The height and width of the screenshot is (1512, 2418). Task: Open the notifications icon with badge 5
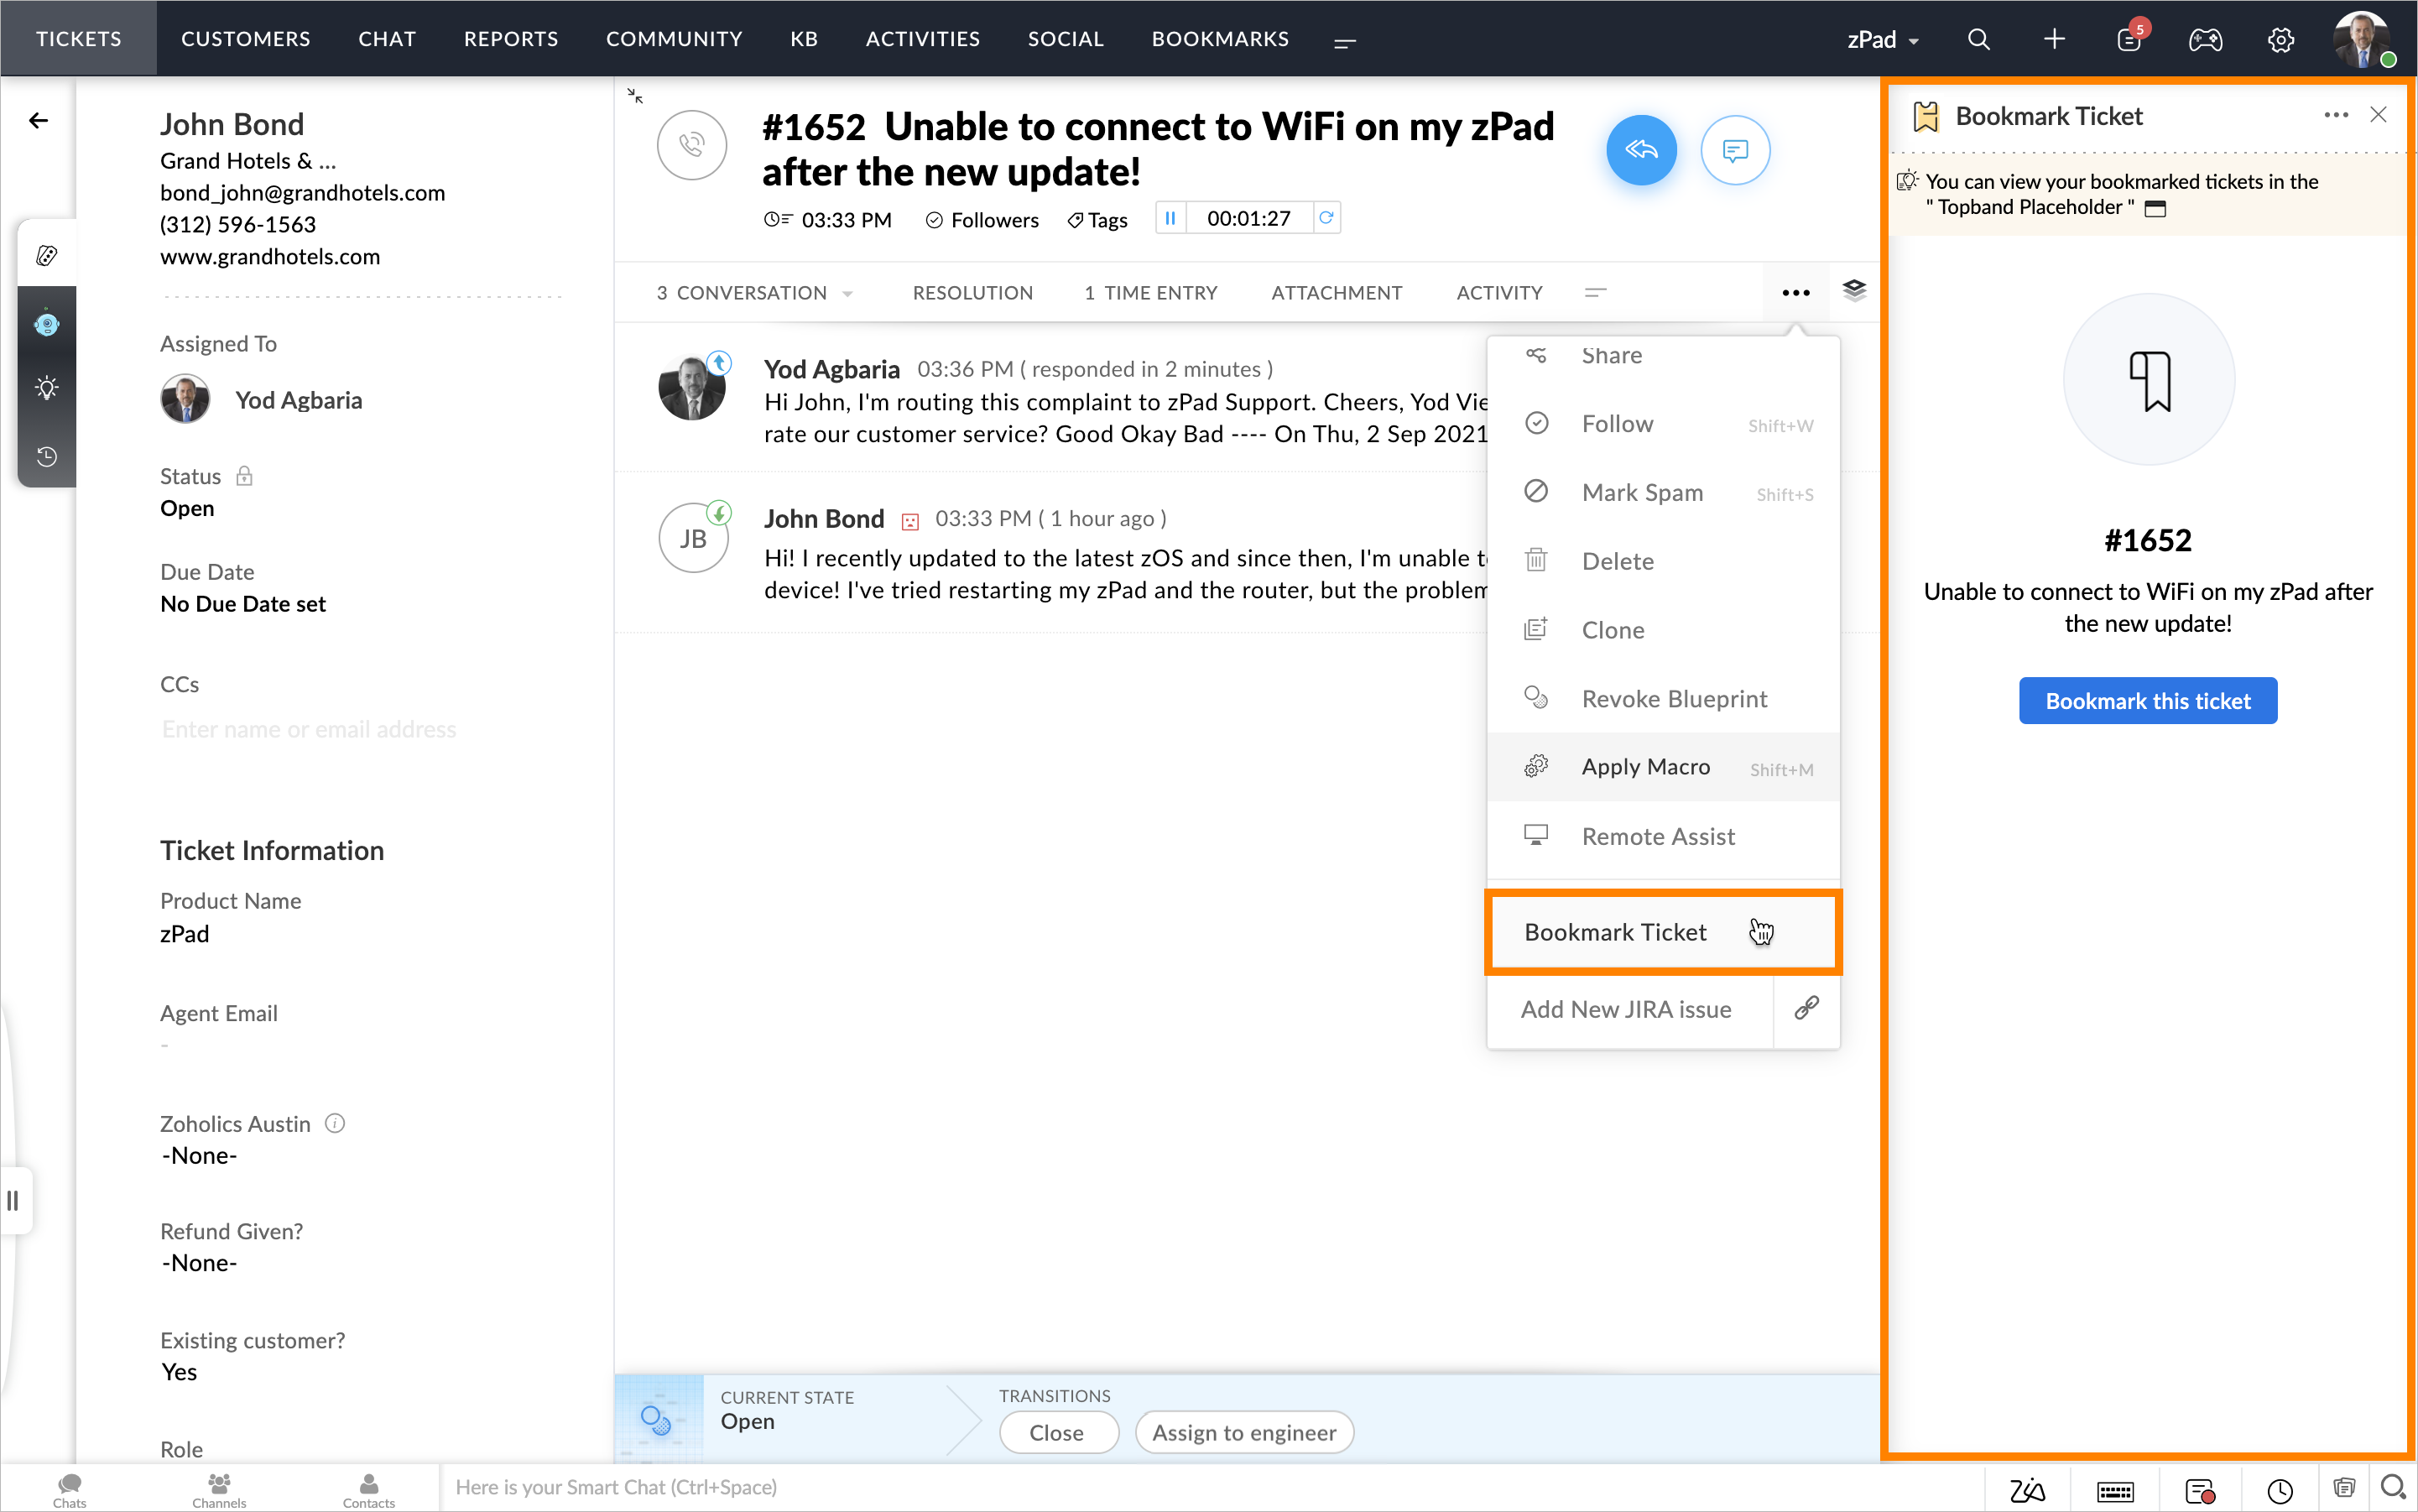[x=2128, y=39]
